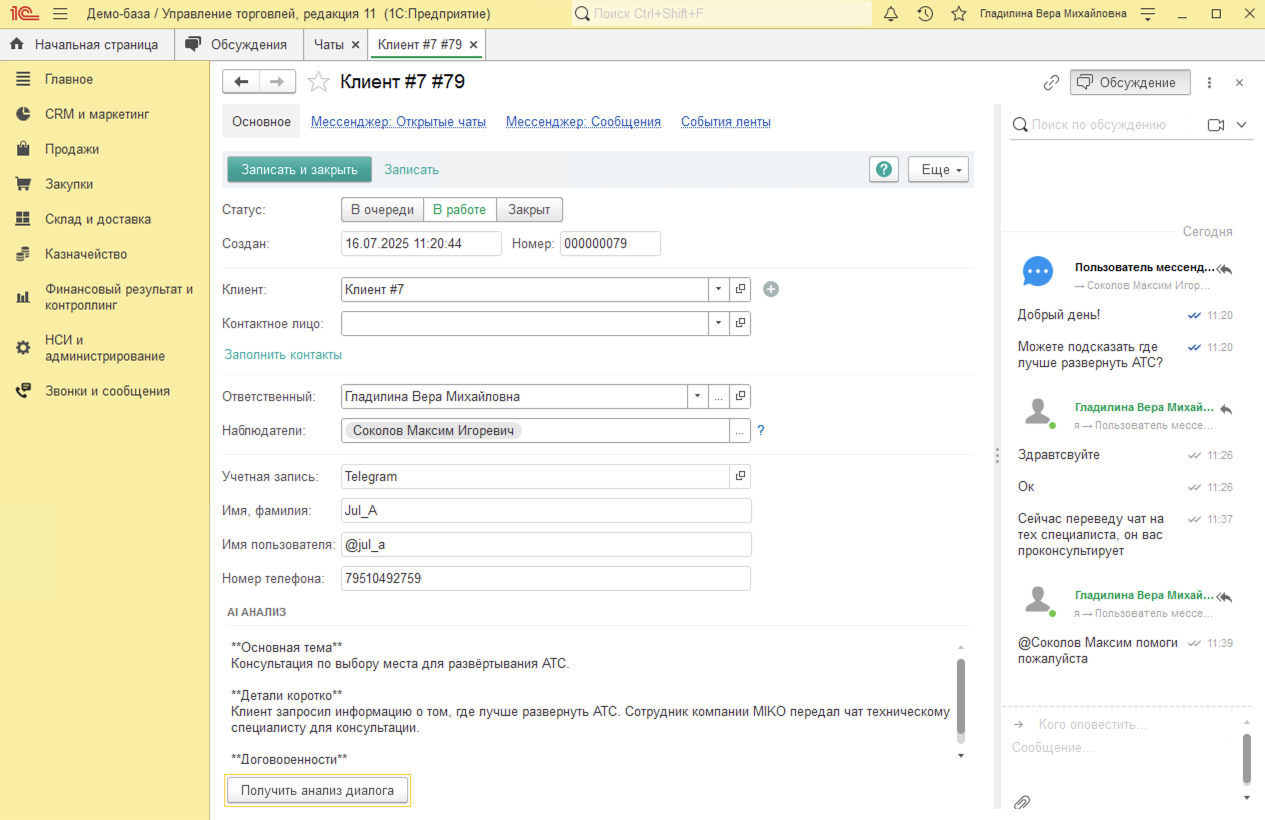Set status to В очереди

coord(381,210)
